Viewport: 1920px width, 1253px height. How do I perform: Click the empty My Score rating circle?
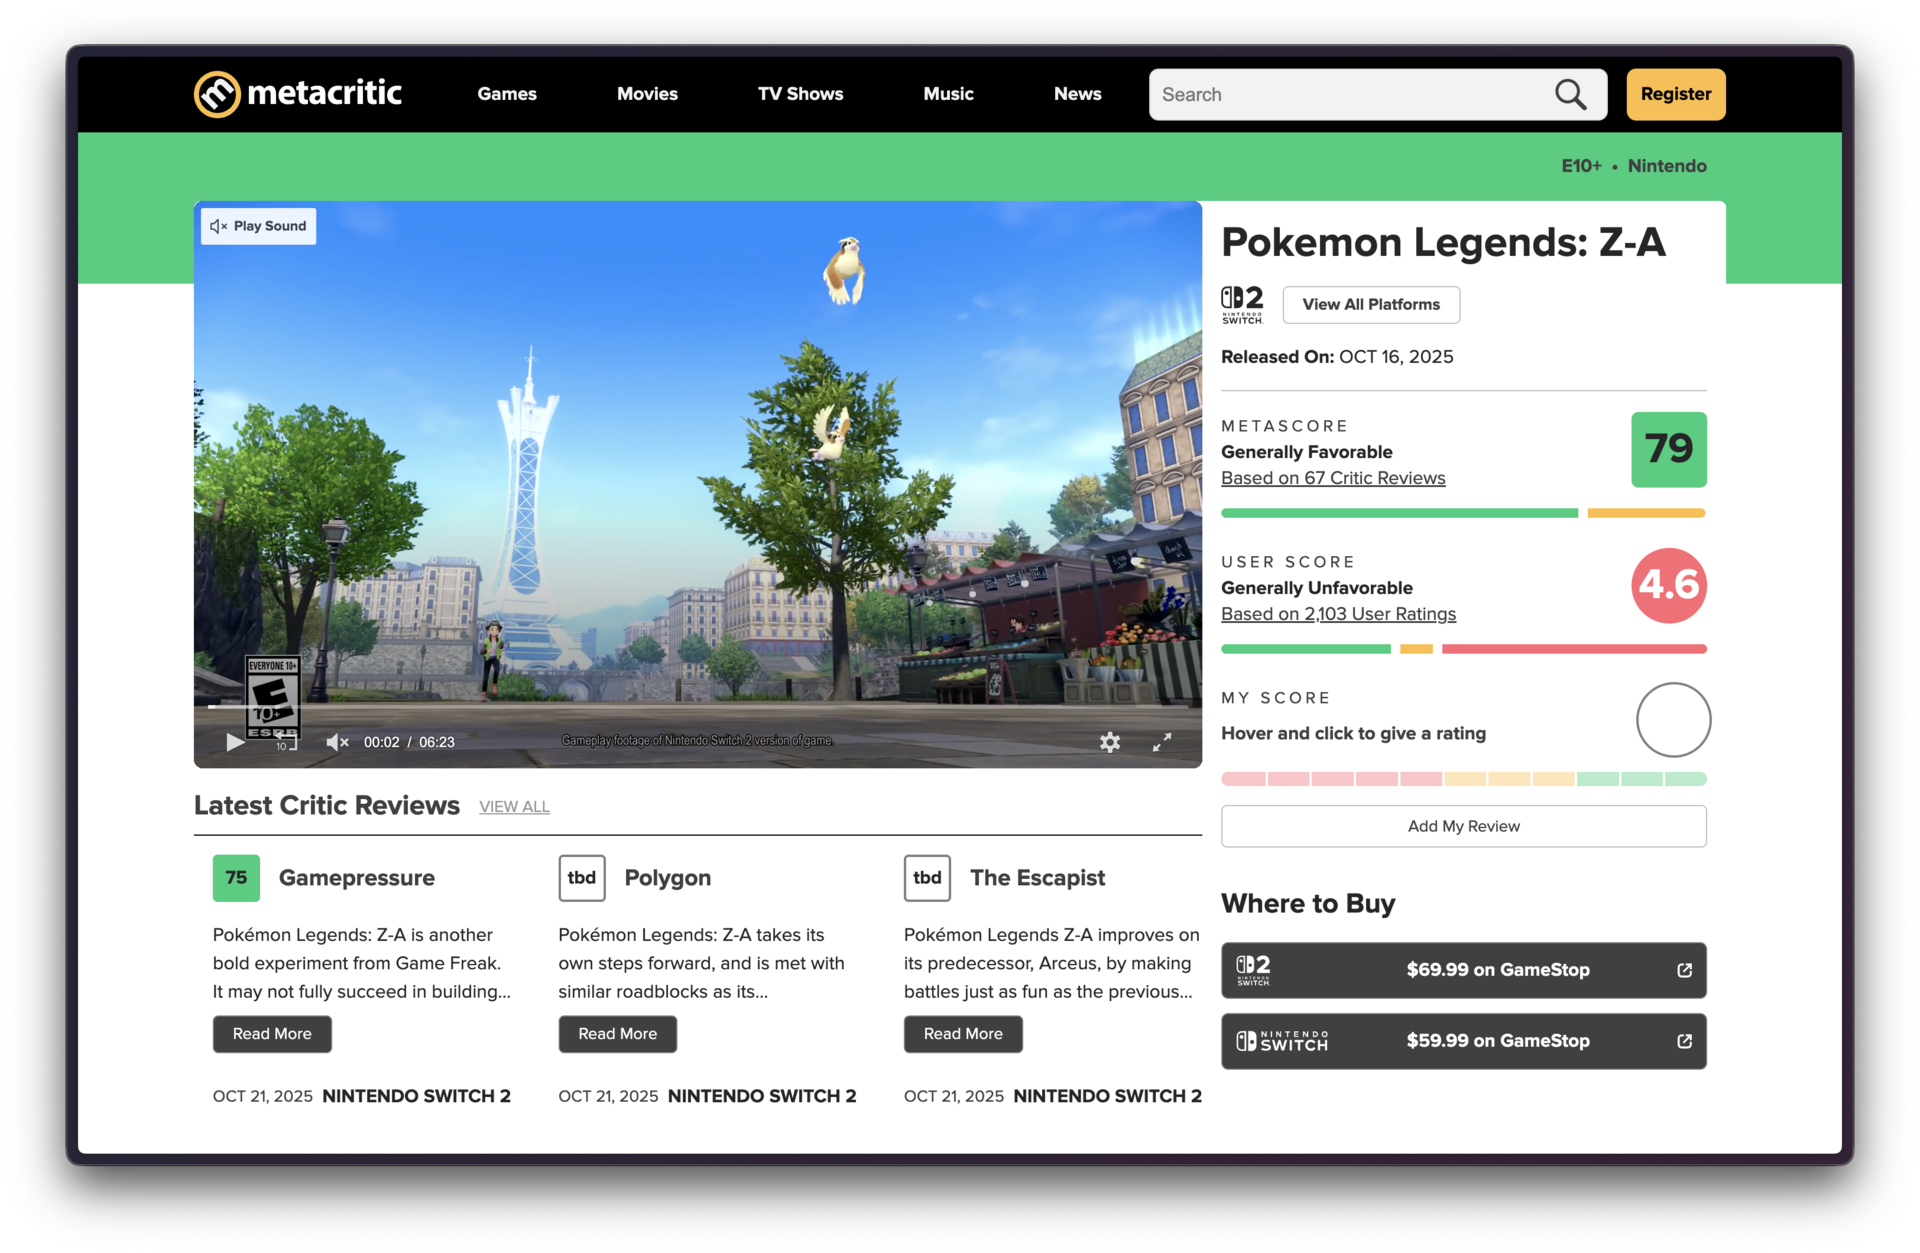[1673, 720]
